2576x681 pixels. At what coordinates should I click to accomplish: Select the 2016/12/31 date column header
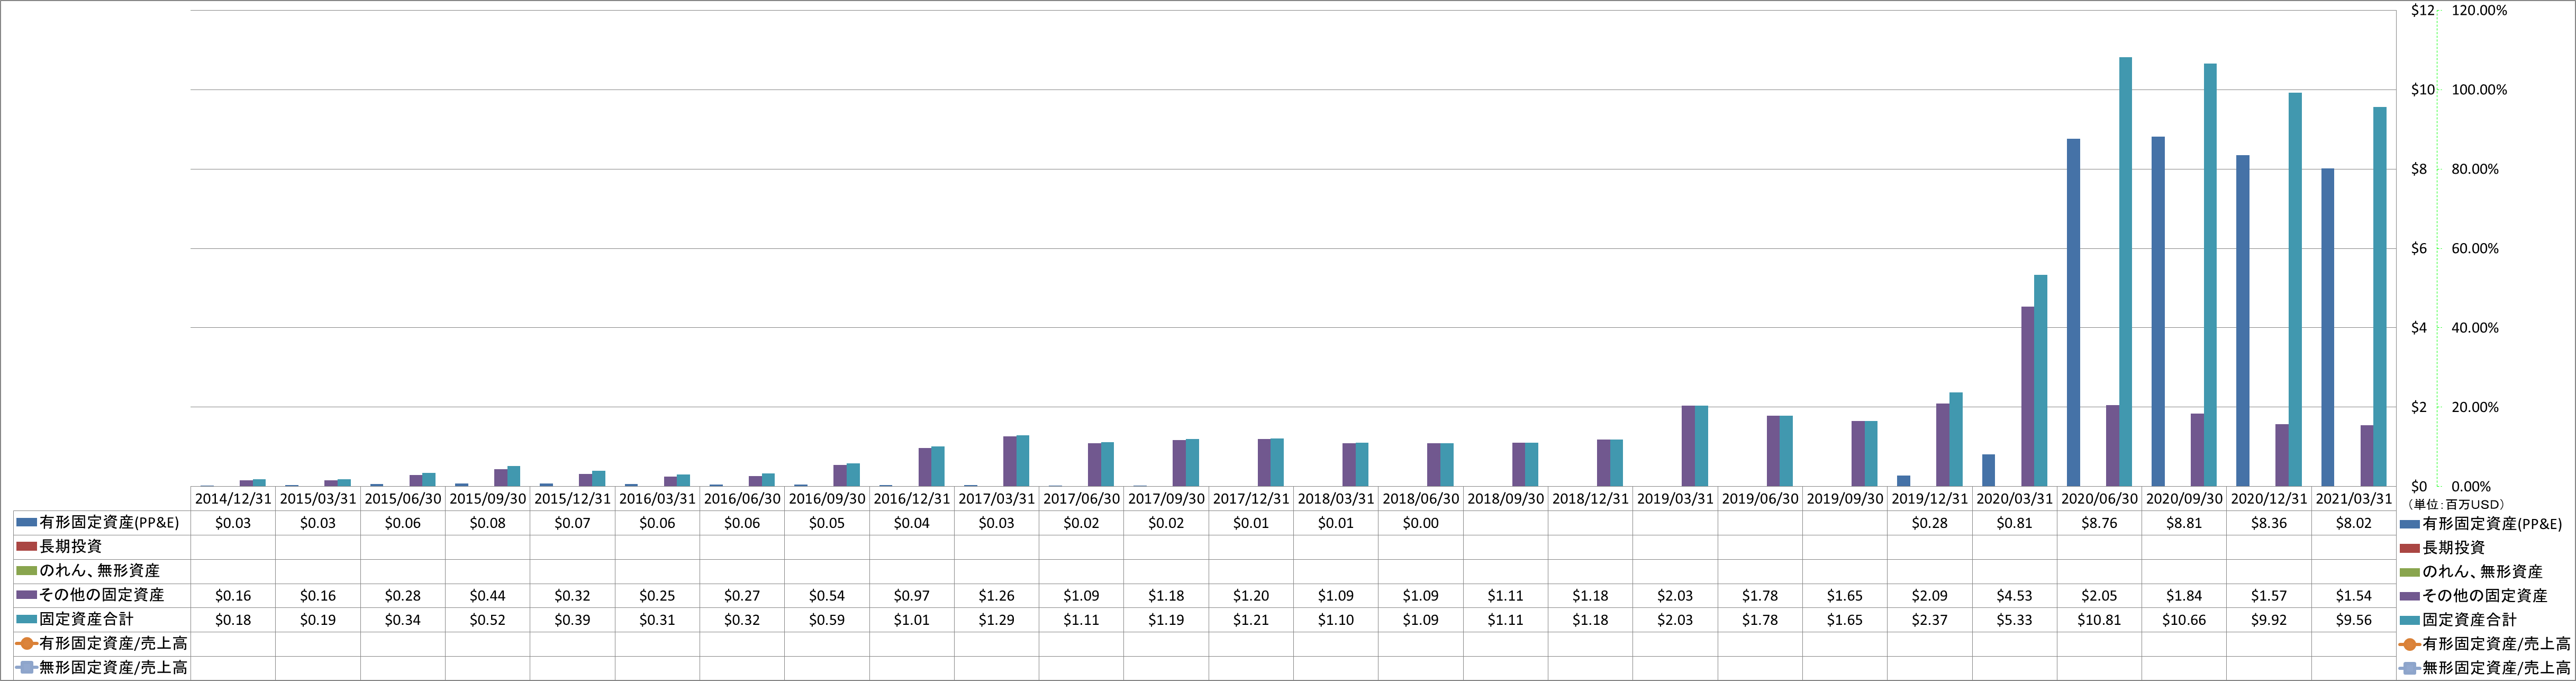coord(911,498)
